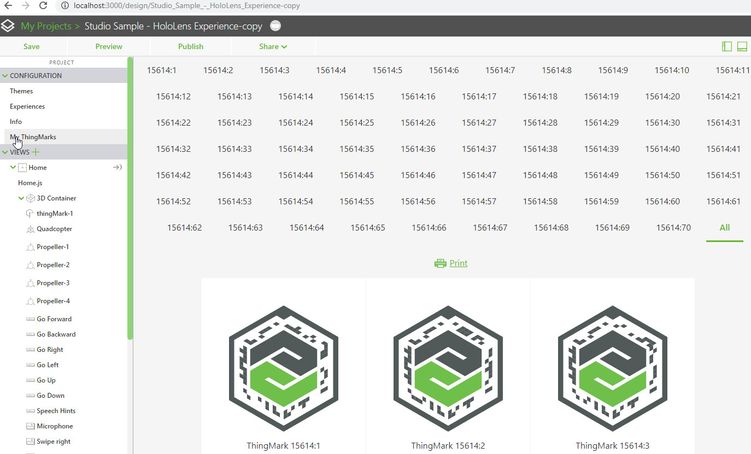Select the All tab
The height and width of the screenshot is (454, 751).
pyautogui.click(x=725, y=228)
